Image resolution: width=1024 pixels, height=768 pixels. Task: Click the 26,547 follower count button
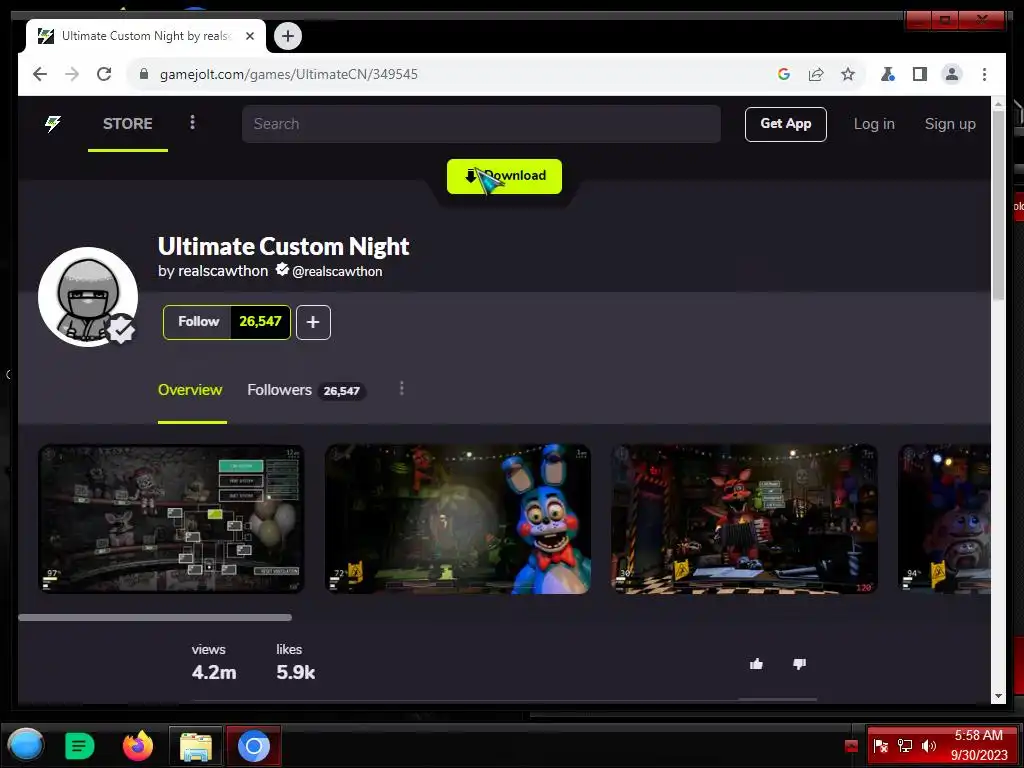coord(260,322)
